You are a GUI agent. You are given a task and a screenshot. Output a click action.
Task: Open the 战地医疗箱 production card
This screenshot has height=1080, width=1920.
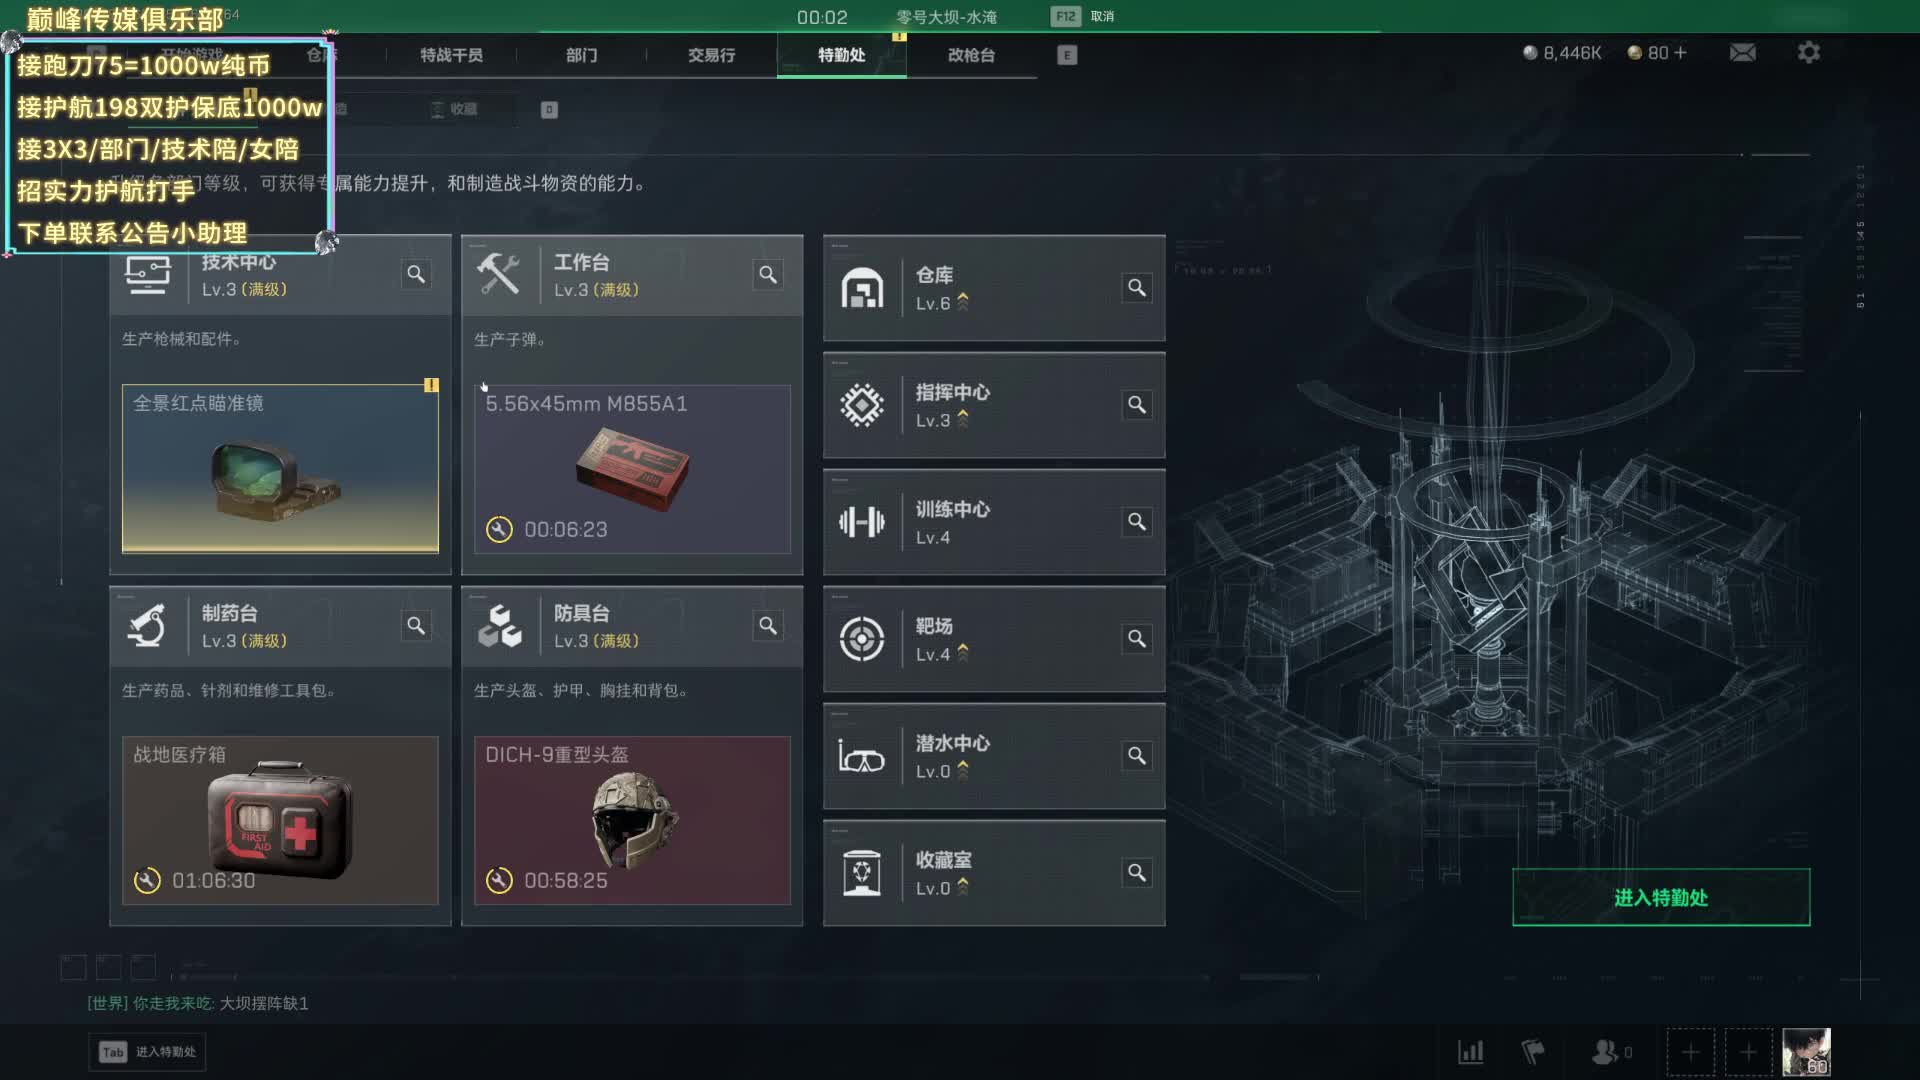click(280, 821)
